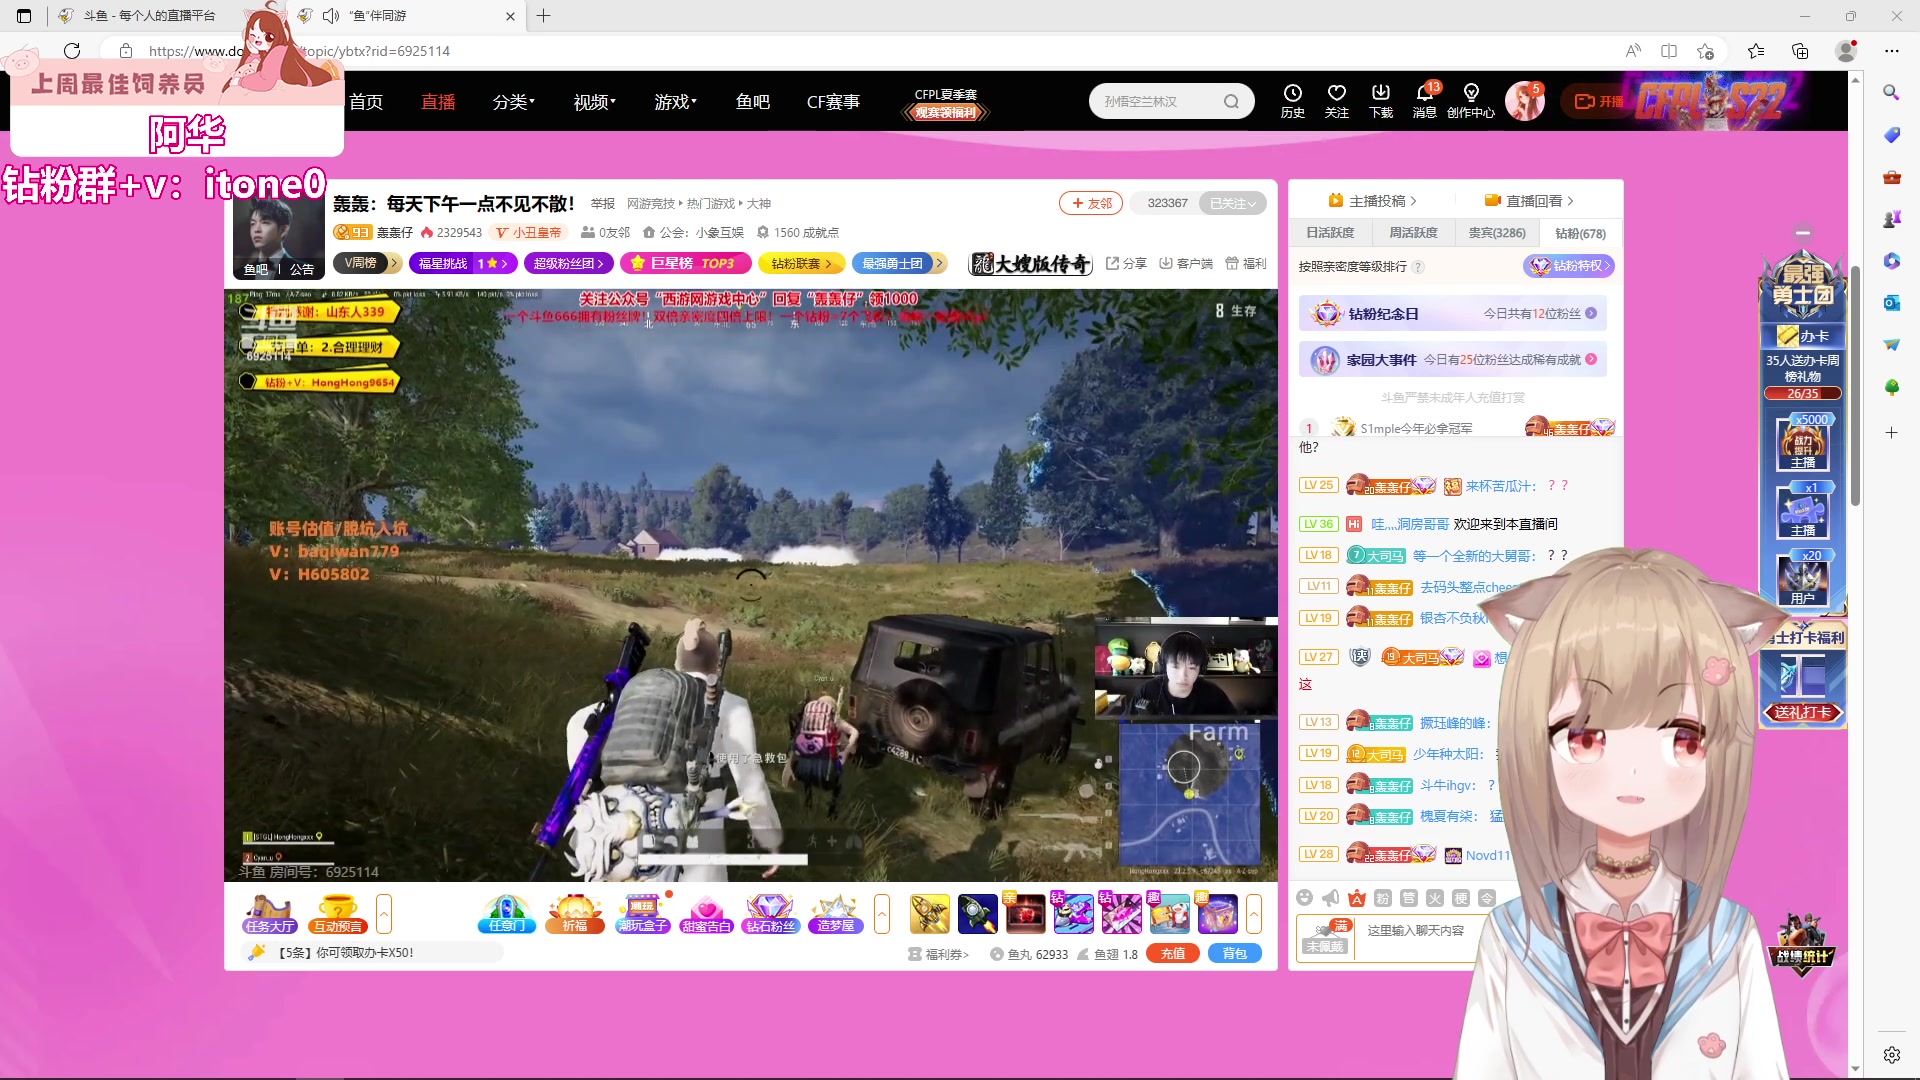Toggle the 已关注 follow state

click(1233, 203)
